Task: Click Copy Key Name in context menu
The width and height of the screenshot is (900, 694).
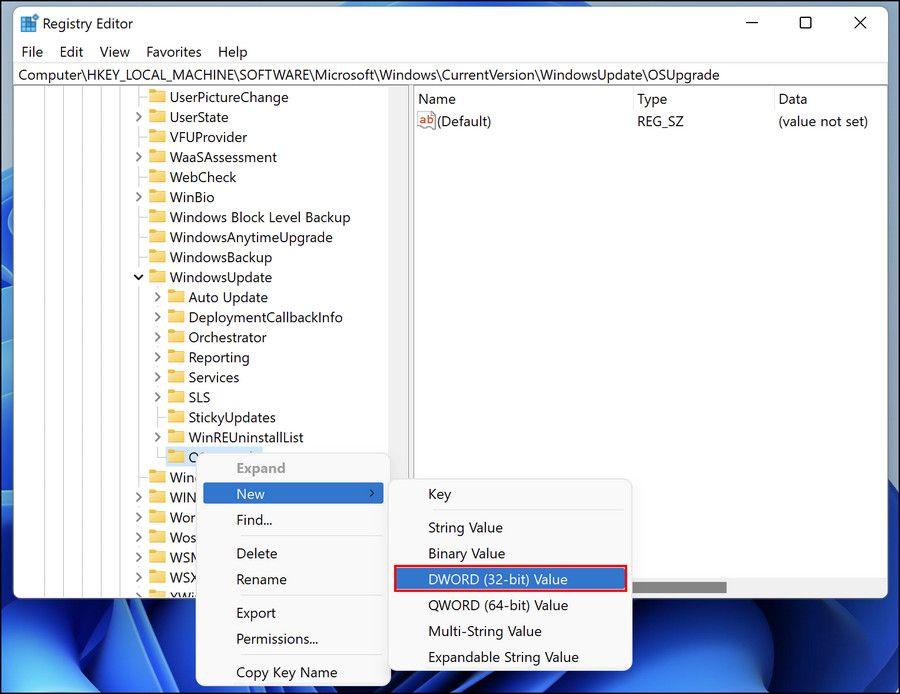Action: (286, 673)
